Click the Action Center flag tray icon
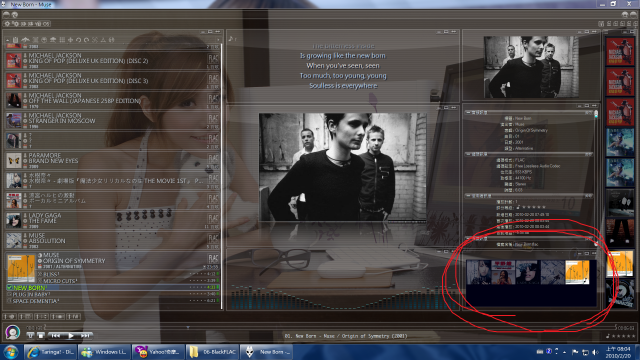The width and height of the screenshot is (640, 360). coord(575,352)
